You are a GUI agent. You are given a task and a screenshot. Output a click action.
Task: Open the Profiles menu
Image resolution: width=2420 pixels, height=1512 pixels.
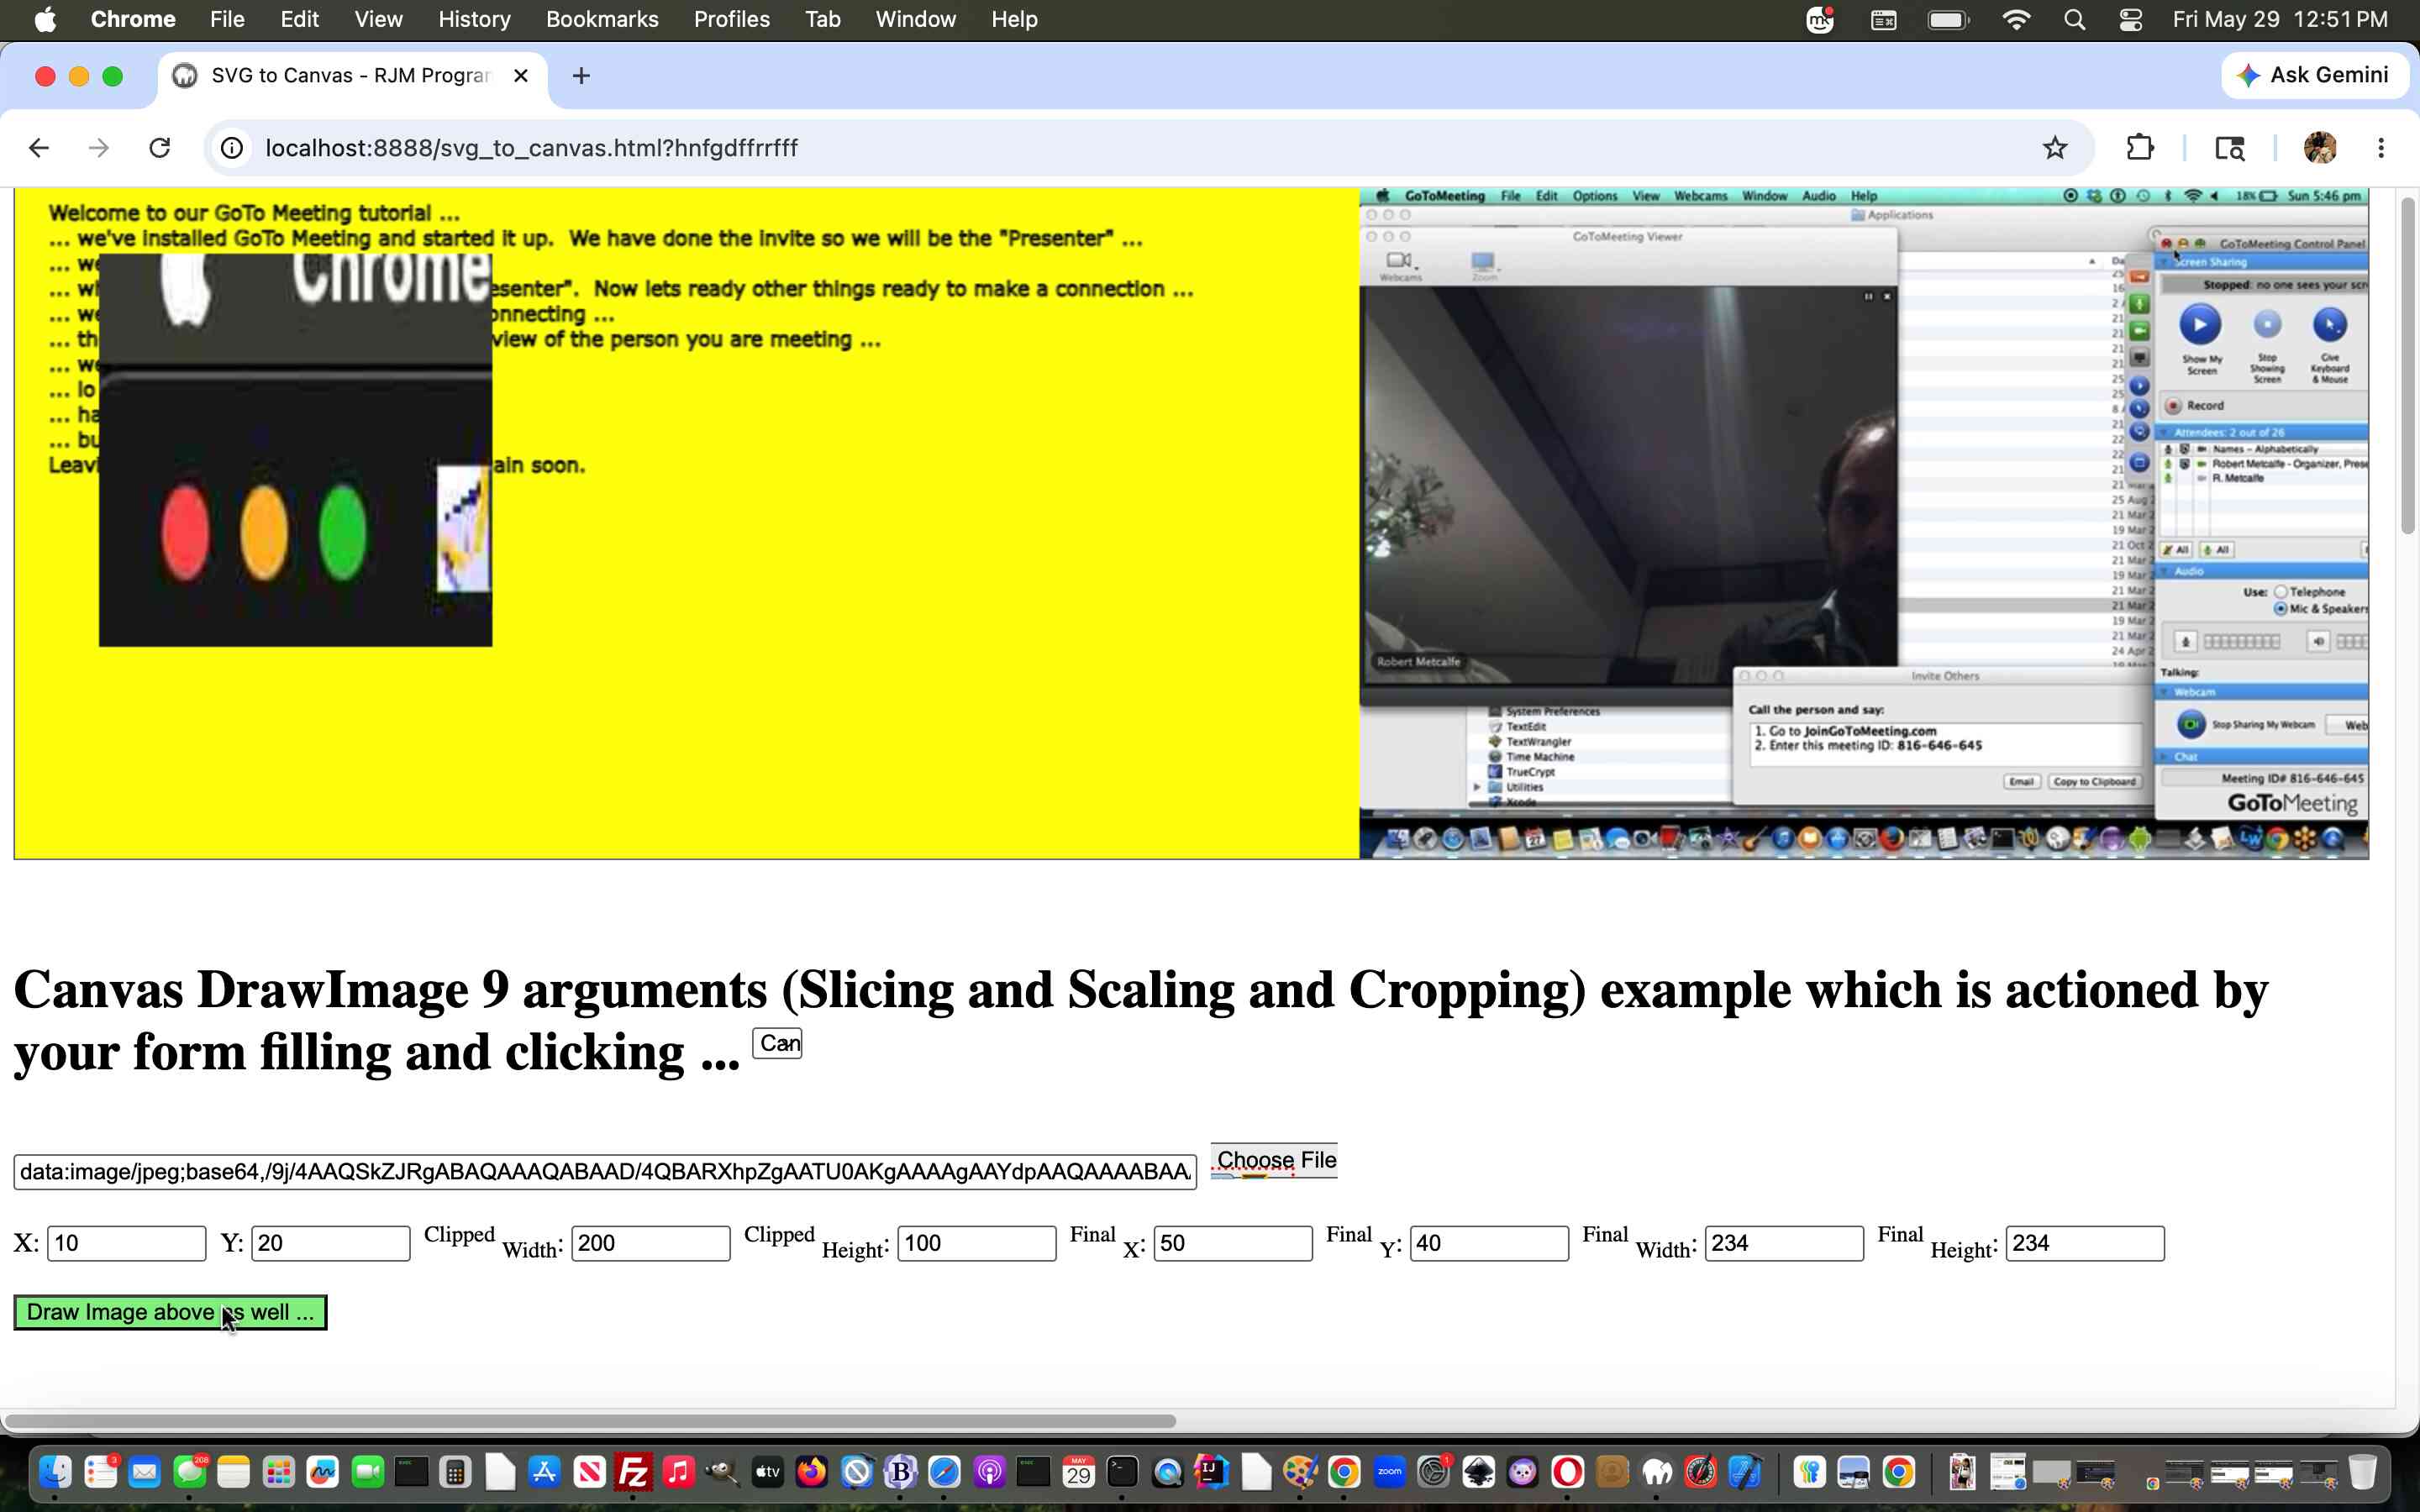732,19
